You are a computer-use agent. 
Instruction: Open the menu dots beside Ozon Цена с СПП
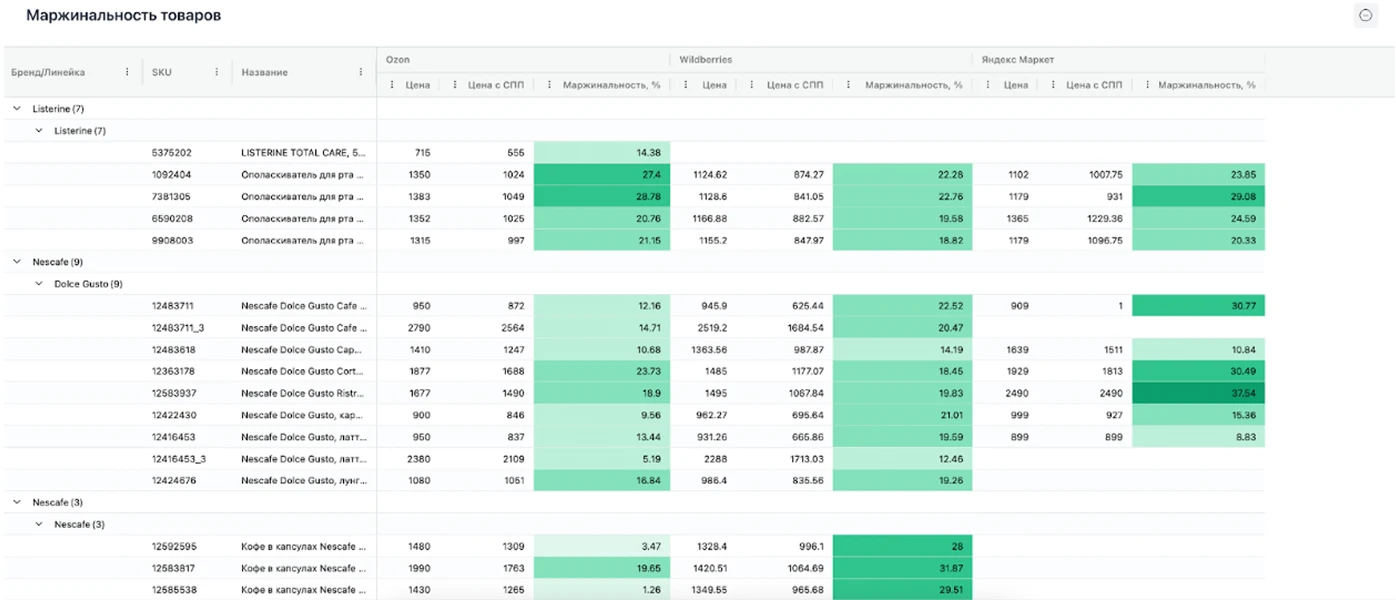(455, 85)
